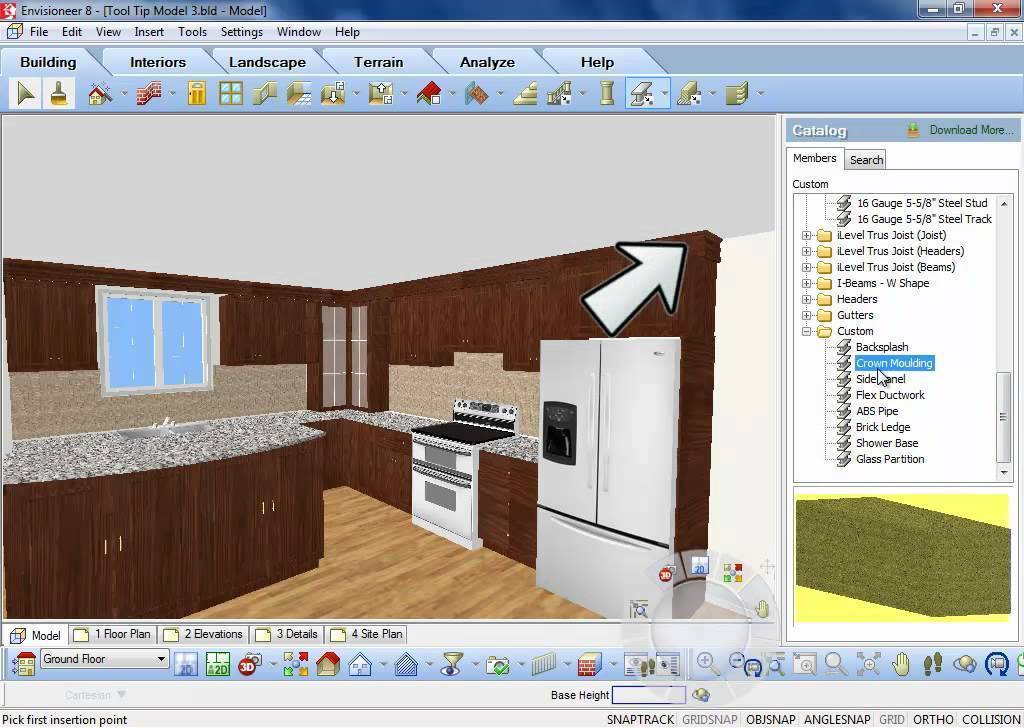Switch to 2 Elevations worksheet tab
This screenshot has width=1024, height=728.
pos(204,634)
